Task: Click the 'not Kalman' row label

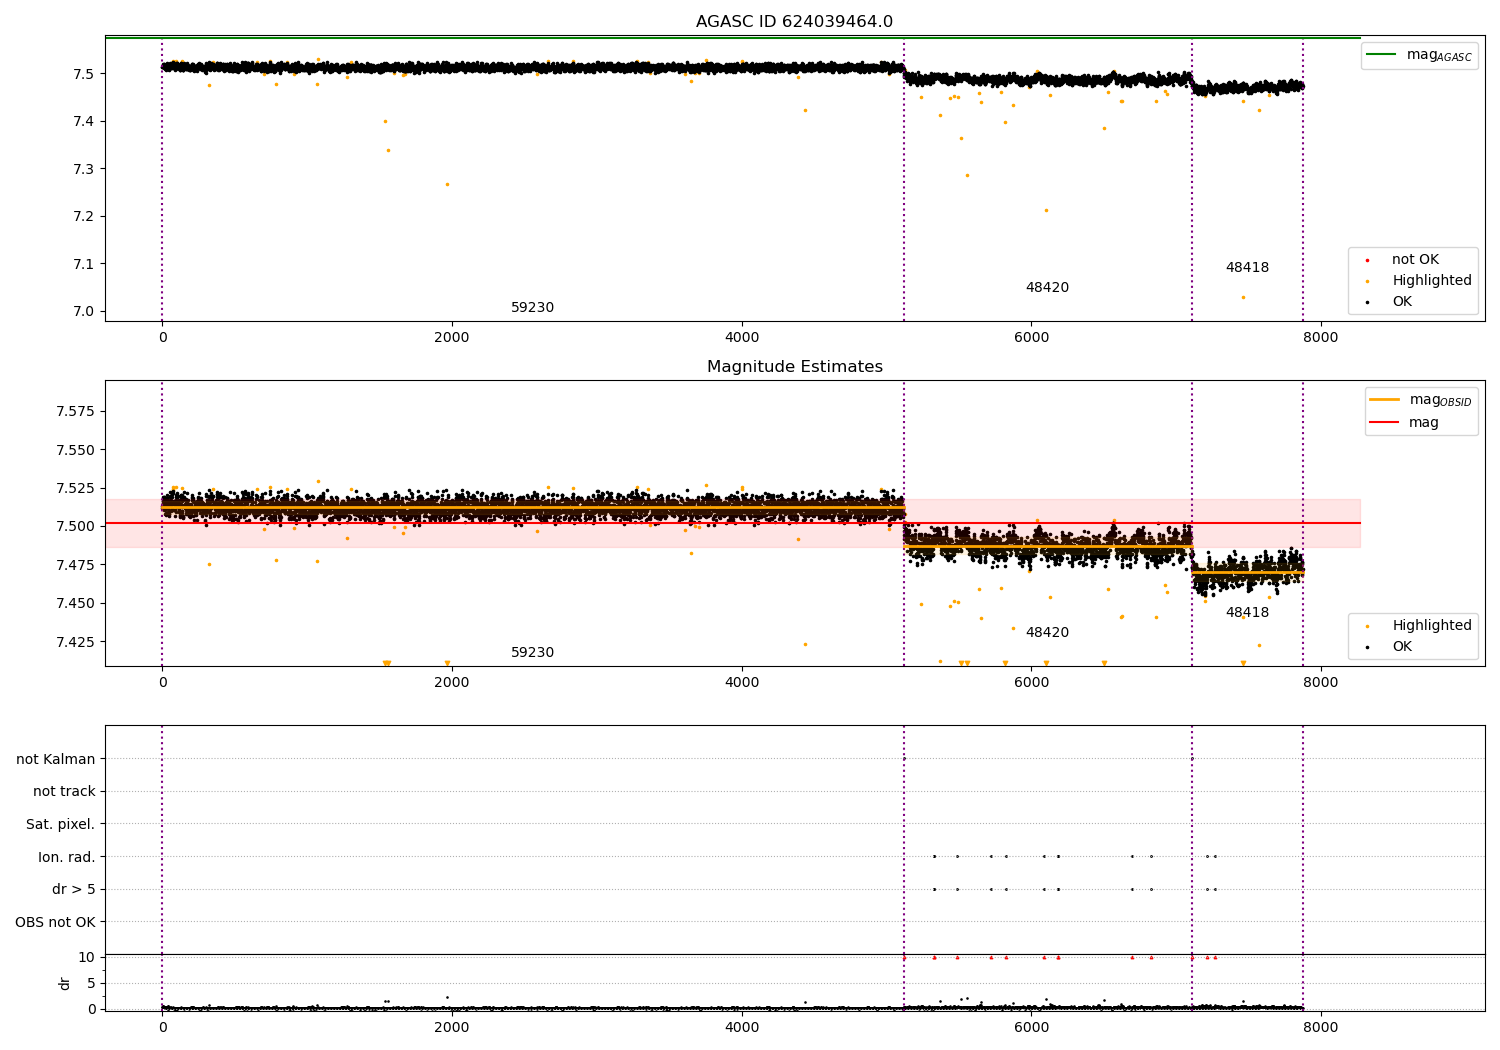Action: point(56,760)
